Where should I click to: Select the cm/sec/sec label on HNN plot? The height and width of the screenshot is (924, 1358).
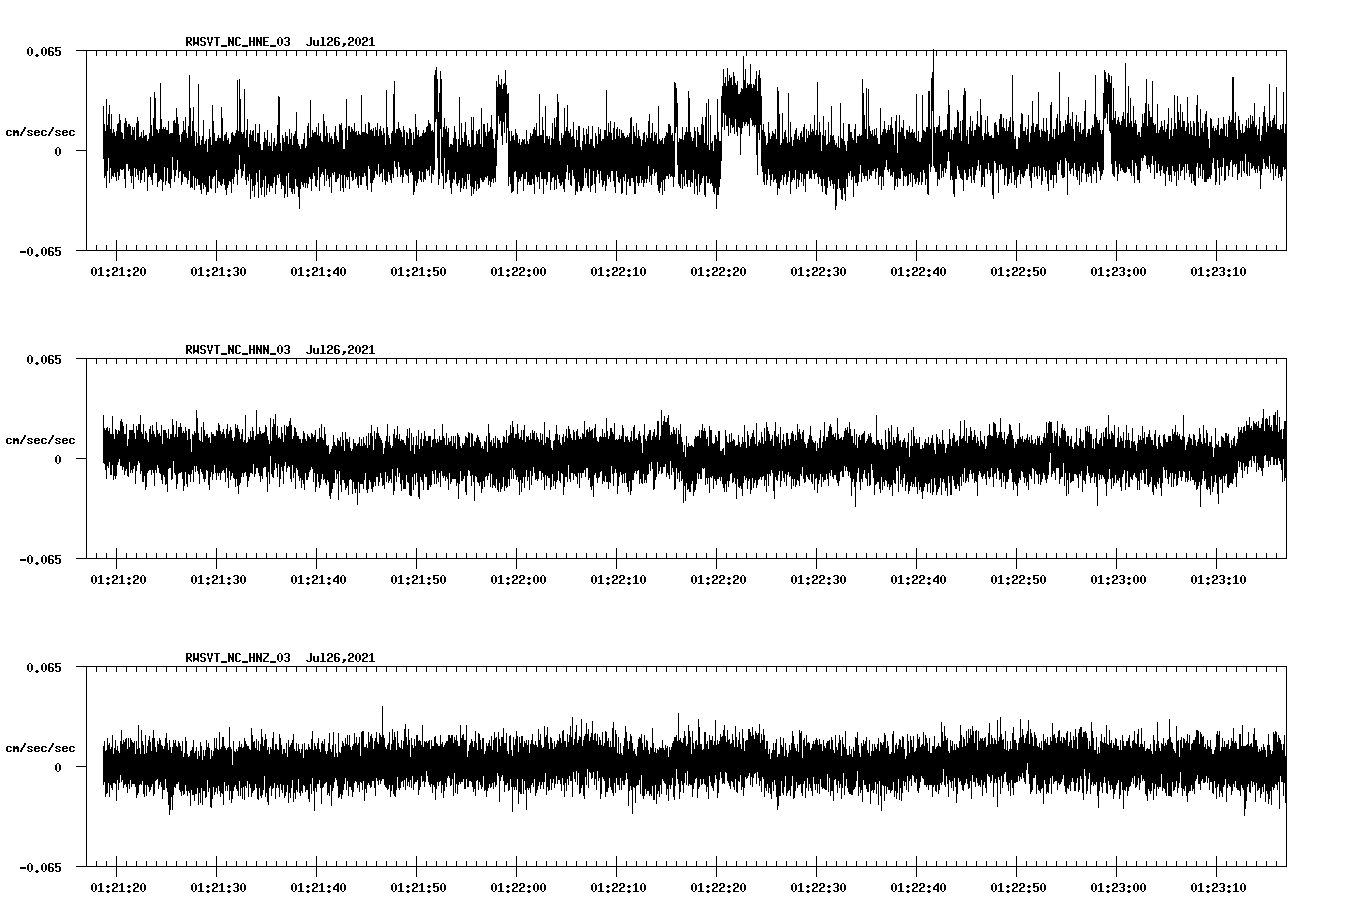41,440
